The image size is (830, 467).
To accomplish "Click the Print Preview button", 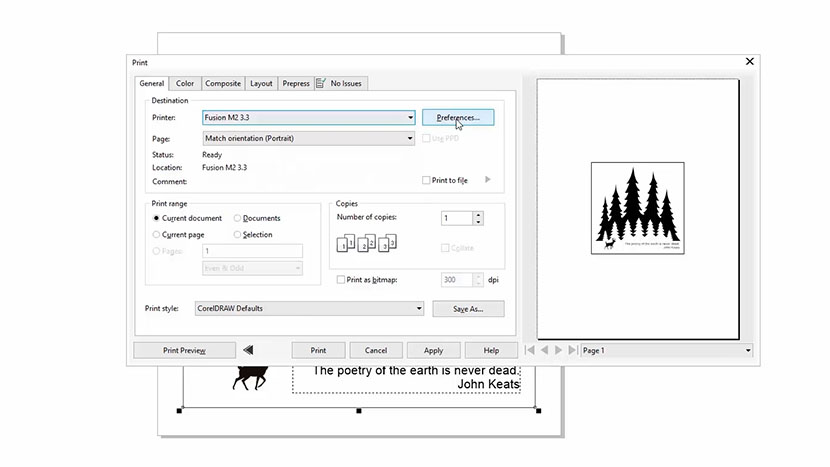I will click(x=184, y=350).
